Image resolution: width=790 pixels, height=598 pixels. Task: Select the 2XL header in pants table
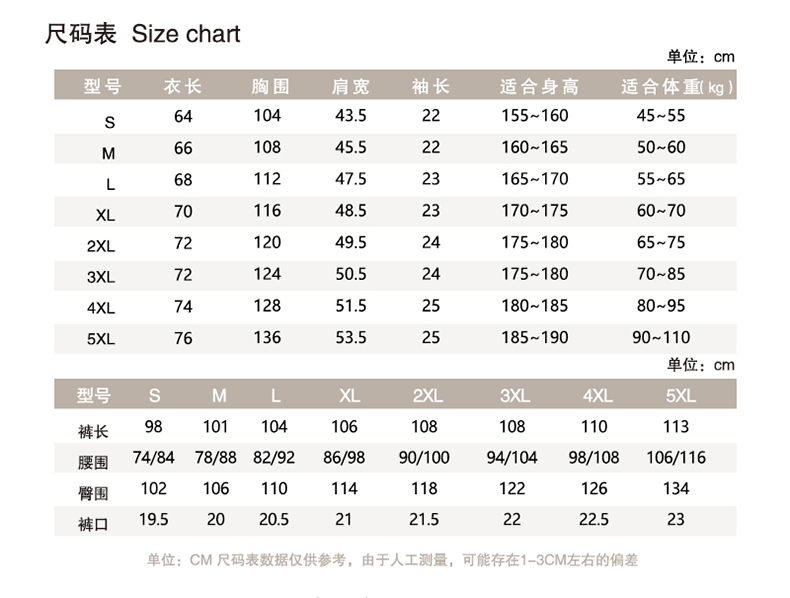coord(426,395)
